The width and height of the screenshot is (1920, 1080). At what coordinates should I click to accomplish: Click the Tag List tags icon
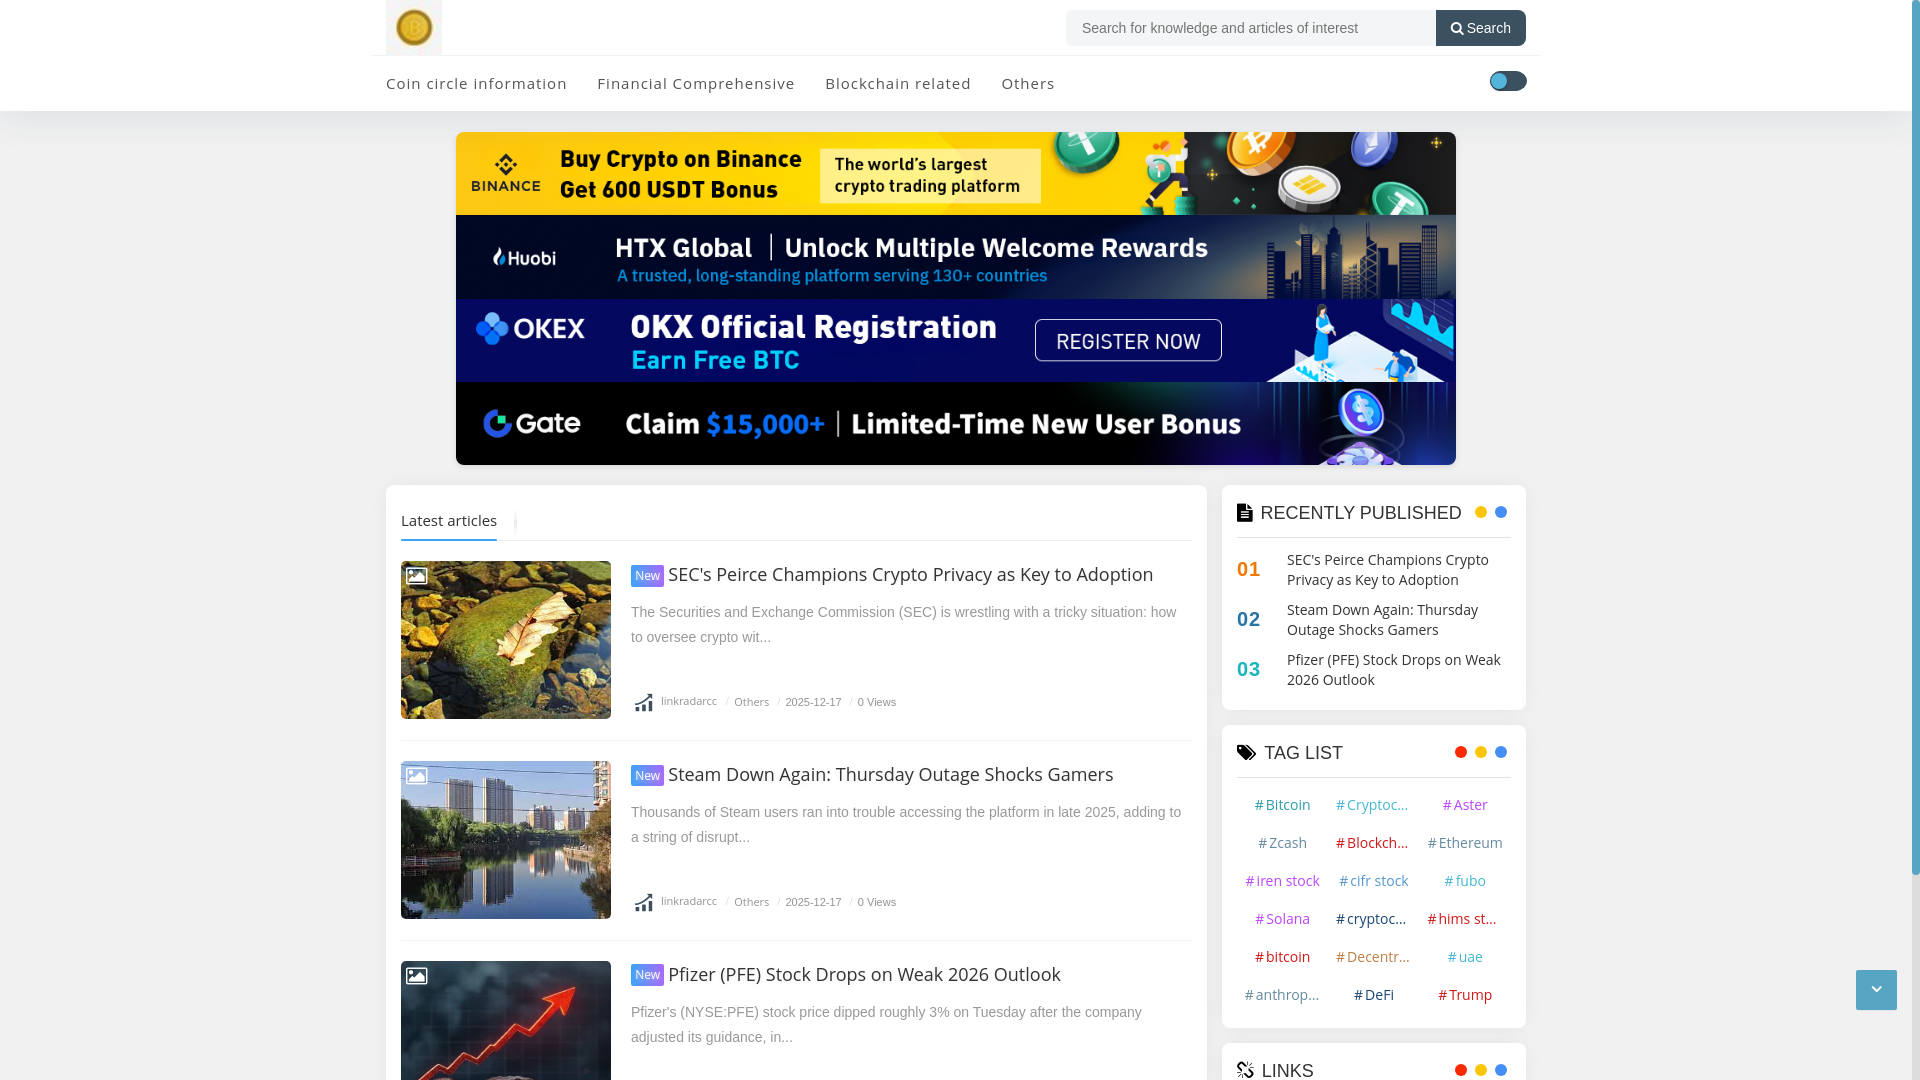[x=1246, y=753]
